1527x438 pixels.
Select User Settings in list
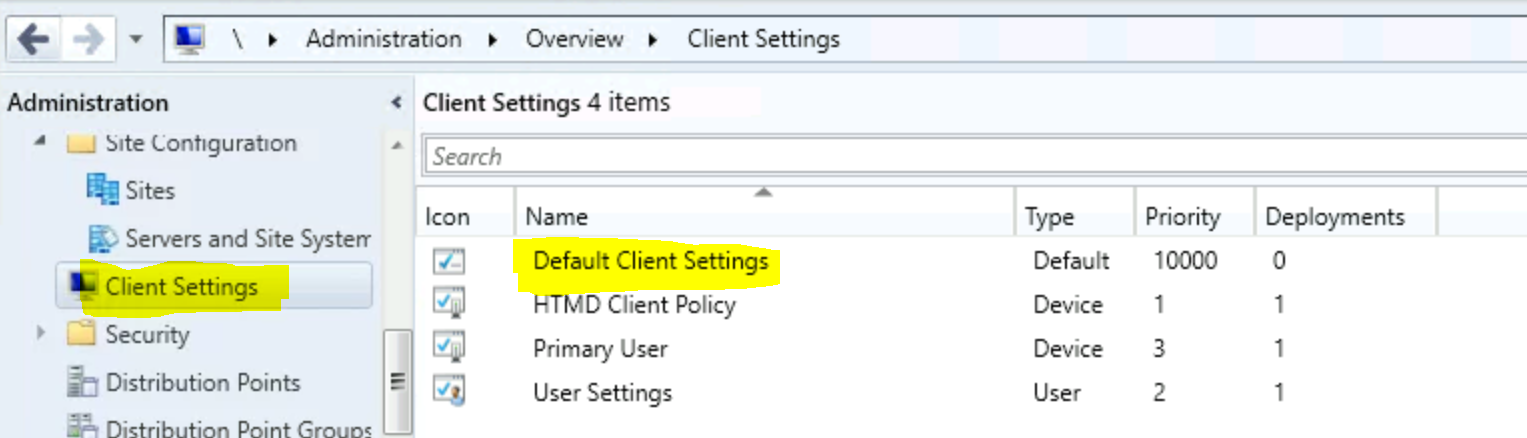point(602,392)
